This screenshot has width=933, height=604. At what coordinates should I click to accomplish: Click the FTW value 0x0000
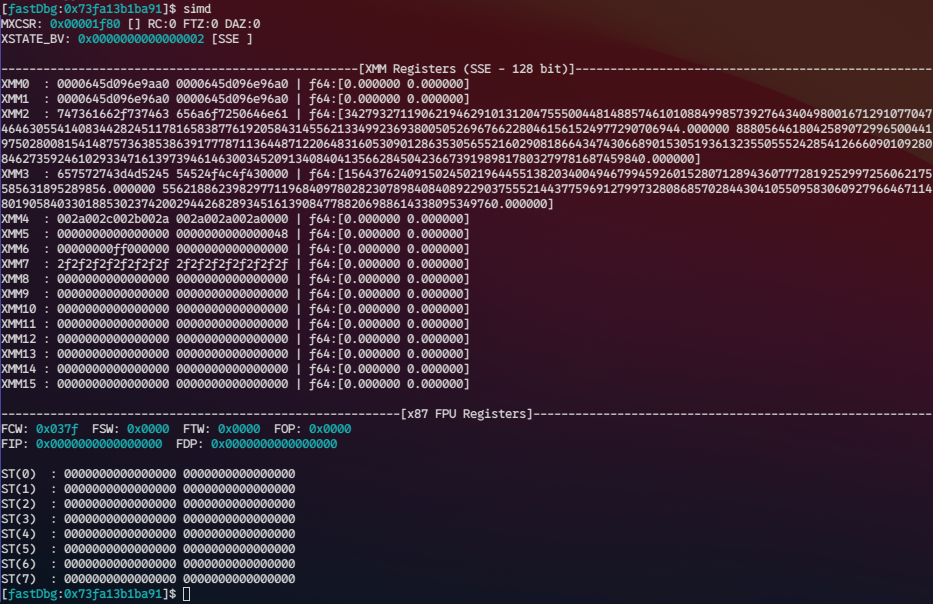click(x=239, y=429)
